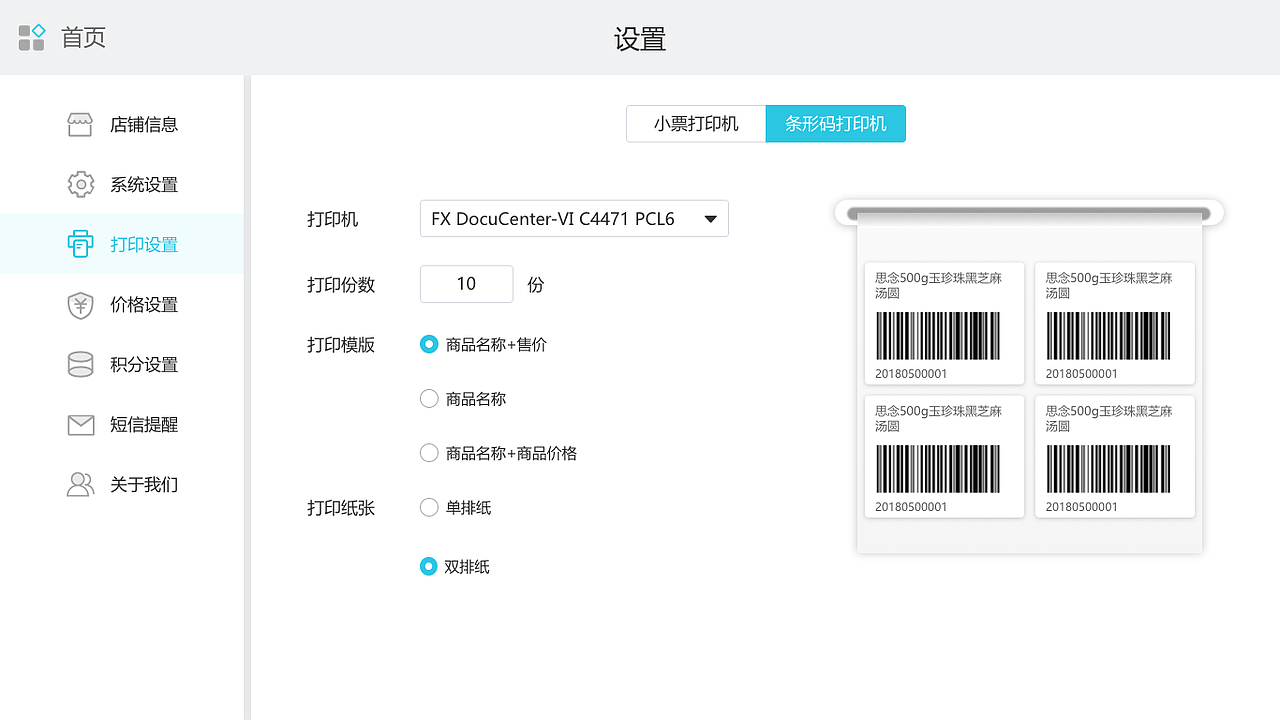Select the 商品名称 print template radio
This screenshot has width=1280, height=720.
coord(429,398)
